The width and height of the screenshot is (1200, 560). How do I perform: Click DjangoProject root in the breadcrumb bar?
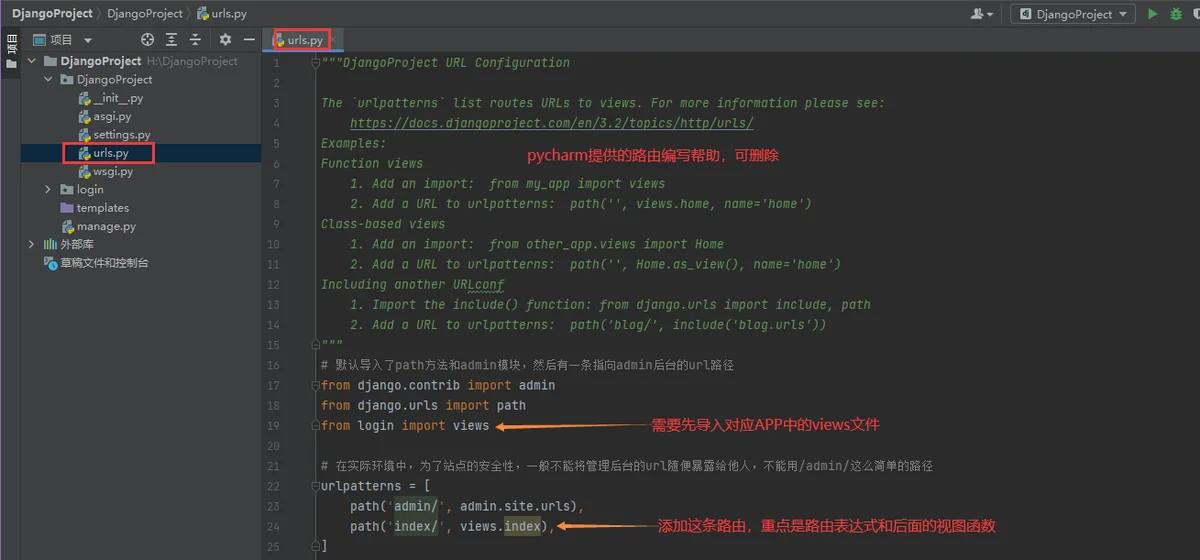point(52,13)
